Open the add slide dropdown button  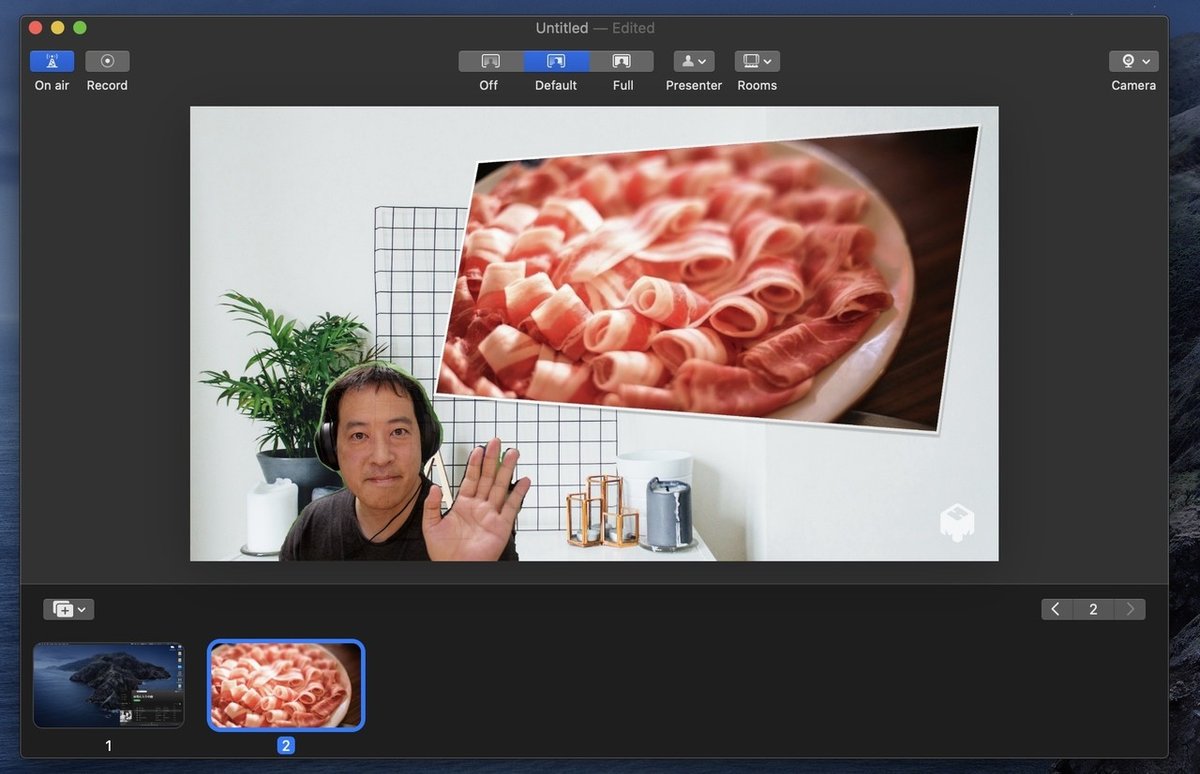tap(69, 609)
